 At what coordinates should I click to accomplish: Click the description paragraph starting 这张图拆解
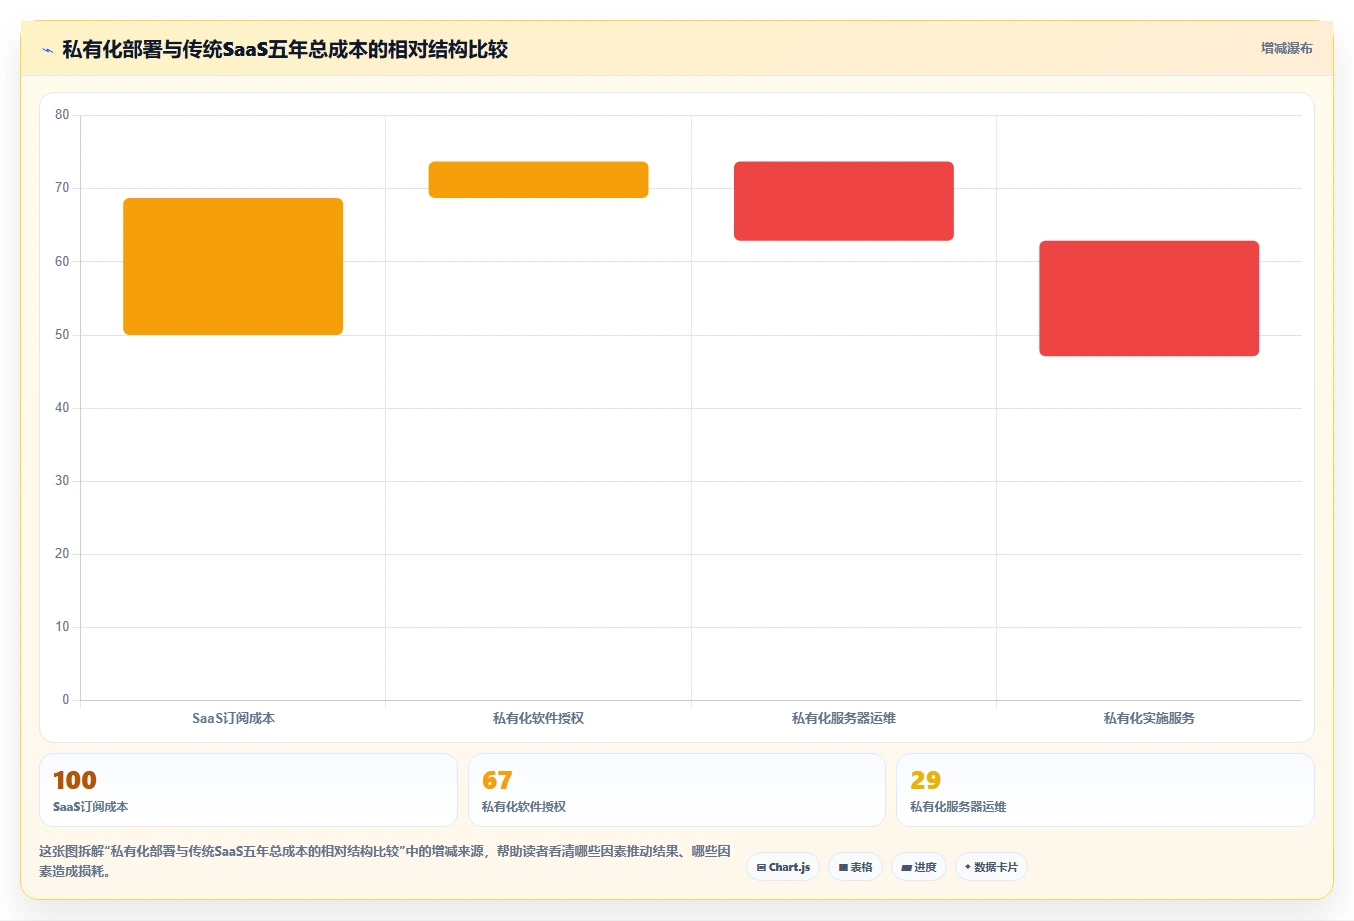tap(385, 861)
